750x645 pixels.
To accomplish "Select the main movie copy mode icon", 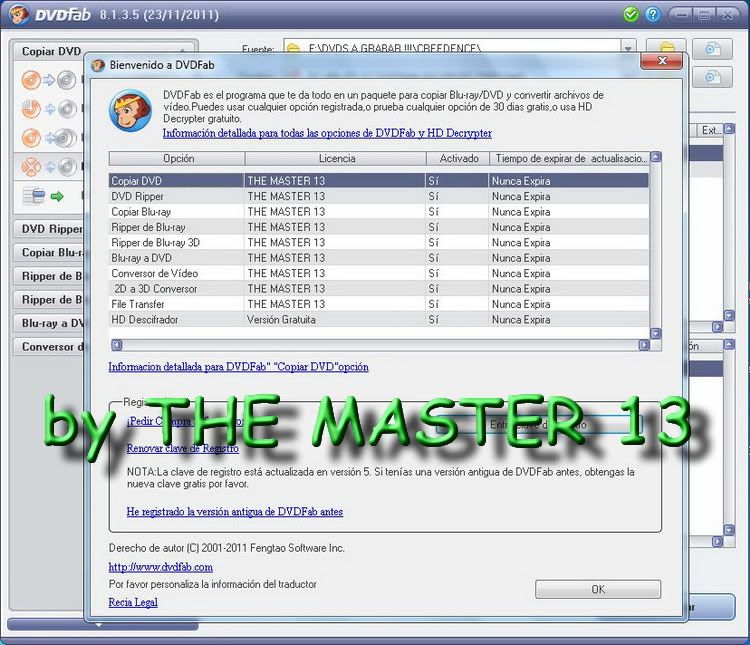I will [x=48, y=110].
